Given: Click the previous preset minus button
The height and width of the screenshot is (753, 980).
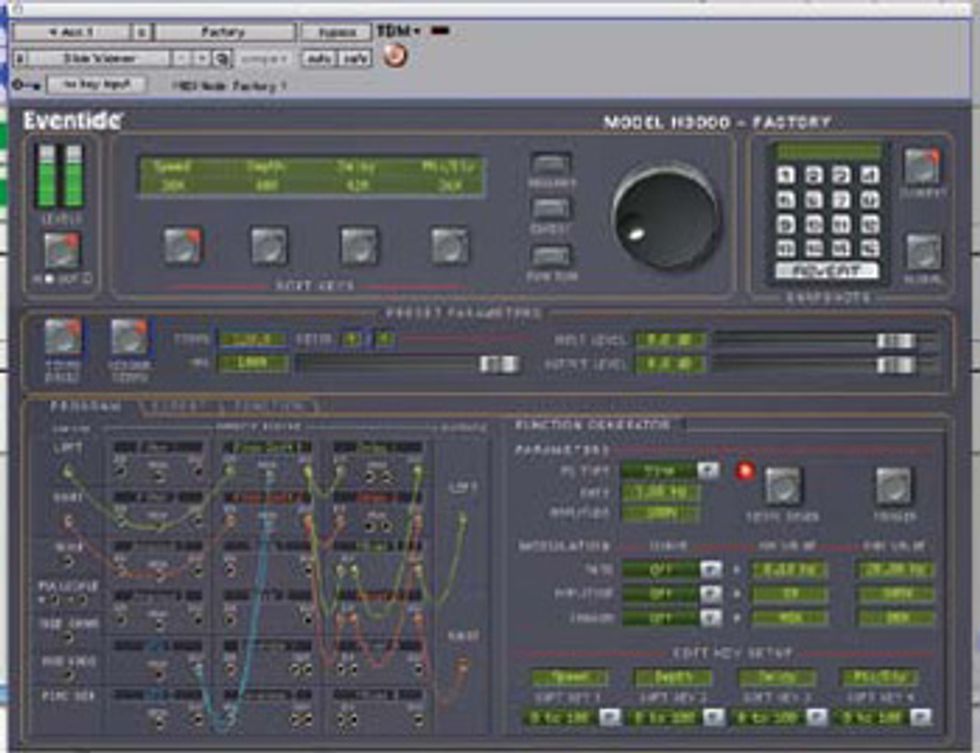Looking at the screenshot, I should click(181, 59).
